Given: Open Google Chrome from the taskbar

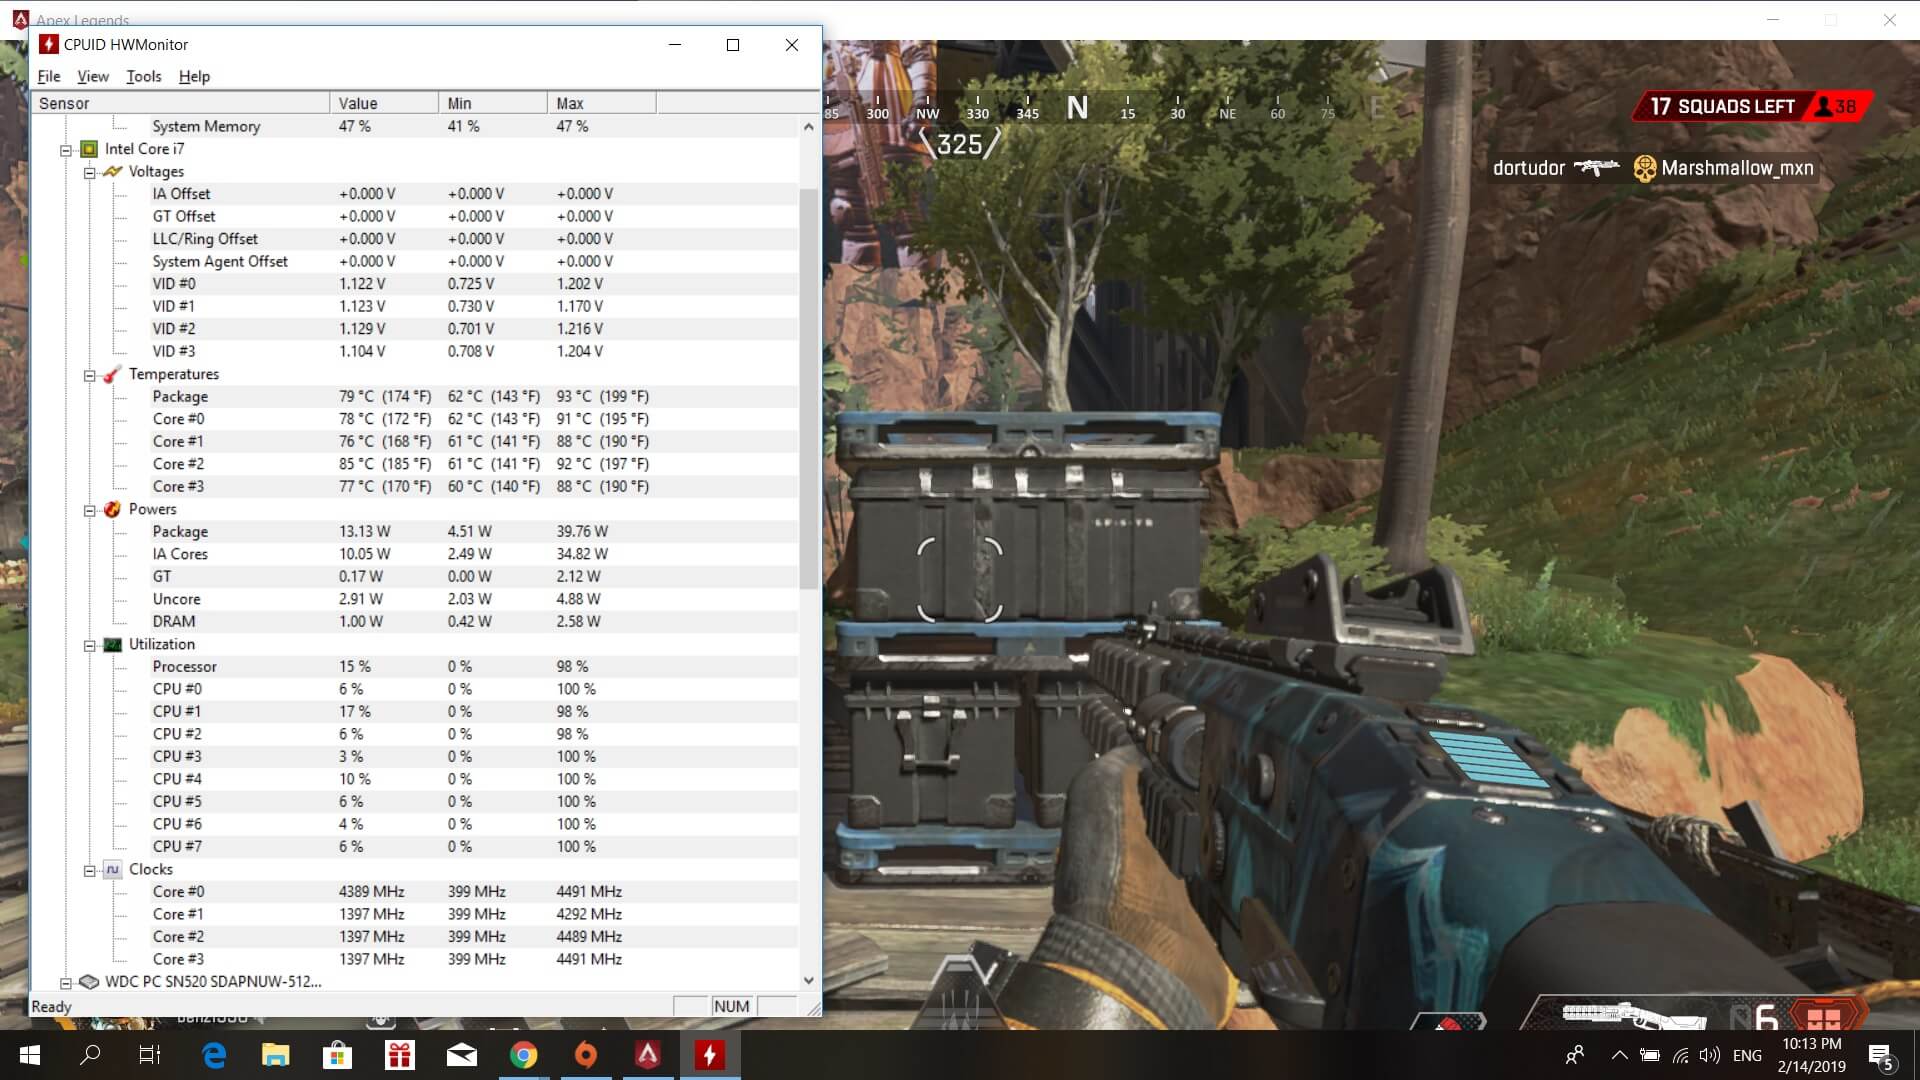Looking at the screenshot, I should coord(524,1055).
